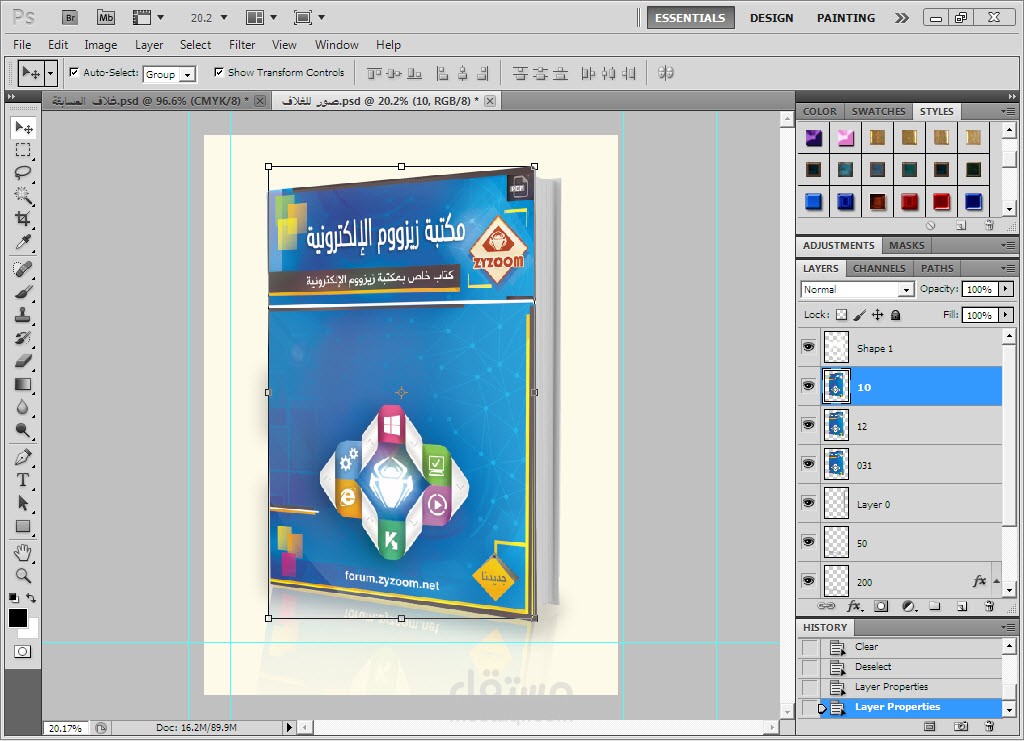This screenshot has width=1024, height=741.
Task: Open the Window menu
Action: pyautogui.click(x=336, y=44)
